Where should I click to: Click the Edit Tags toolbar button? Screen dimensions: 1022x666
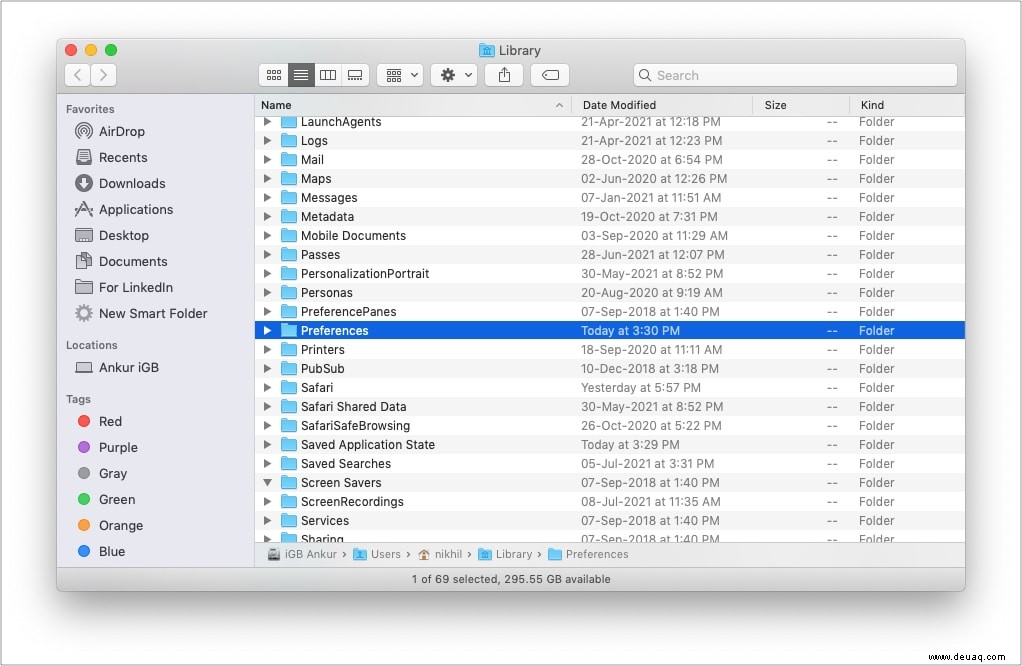(x=550, y=76)
